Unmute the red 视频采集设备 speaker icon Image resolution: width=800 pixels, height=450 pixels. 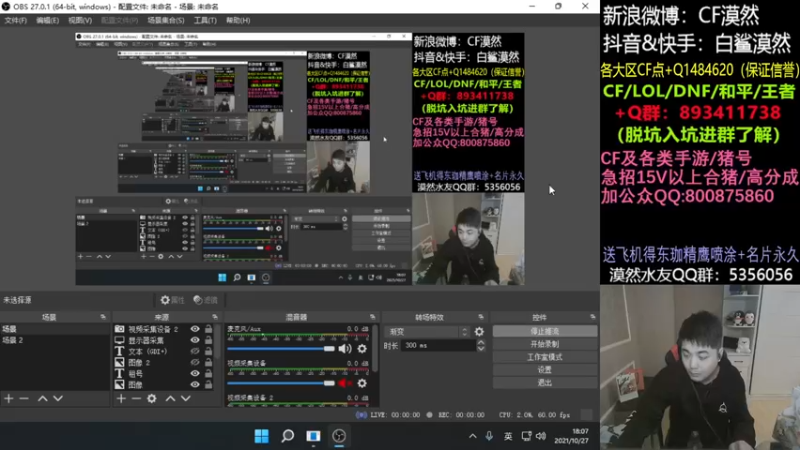(x=345, y=383)
